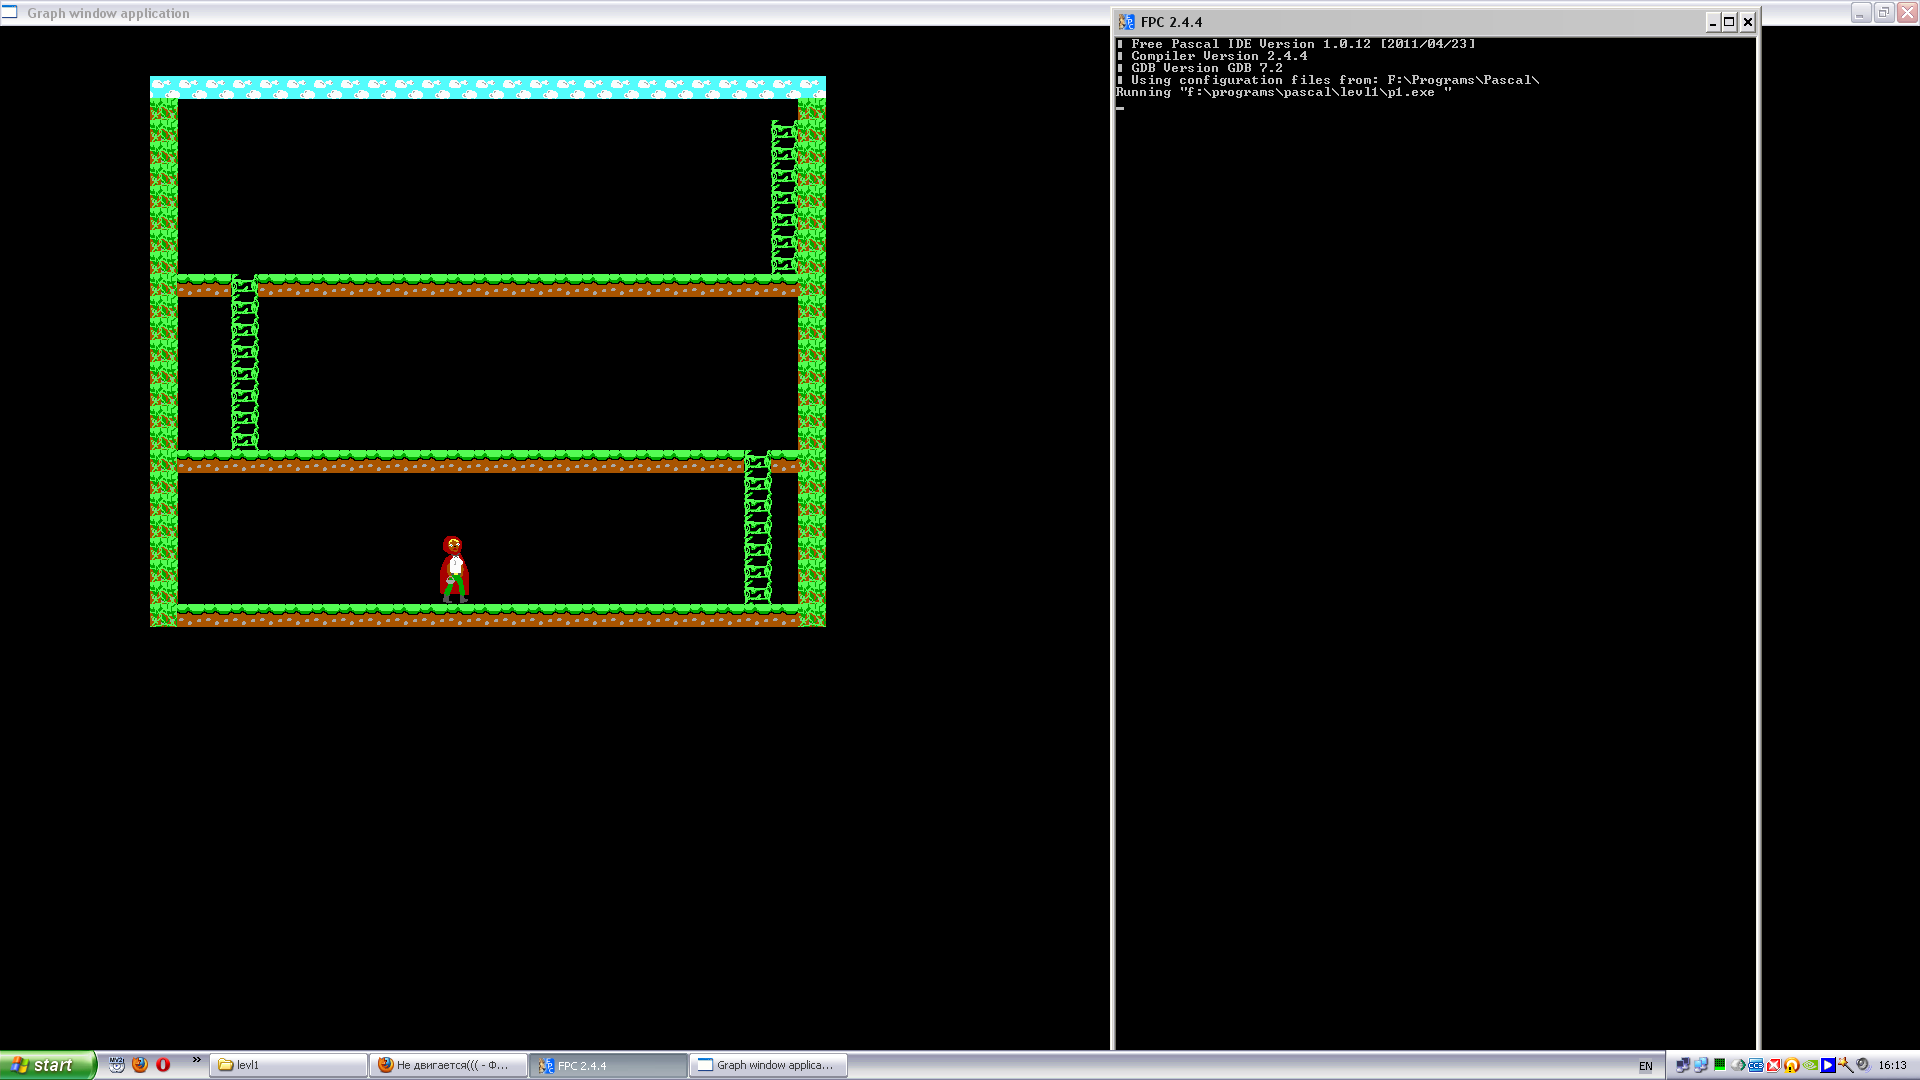Click the magic wand tray icon

click(x=1846, y=1065)
